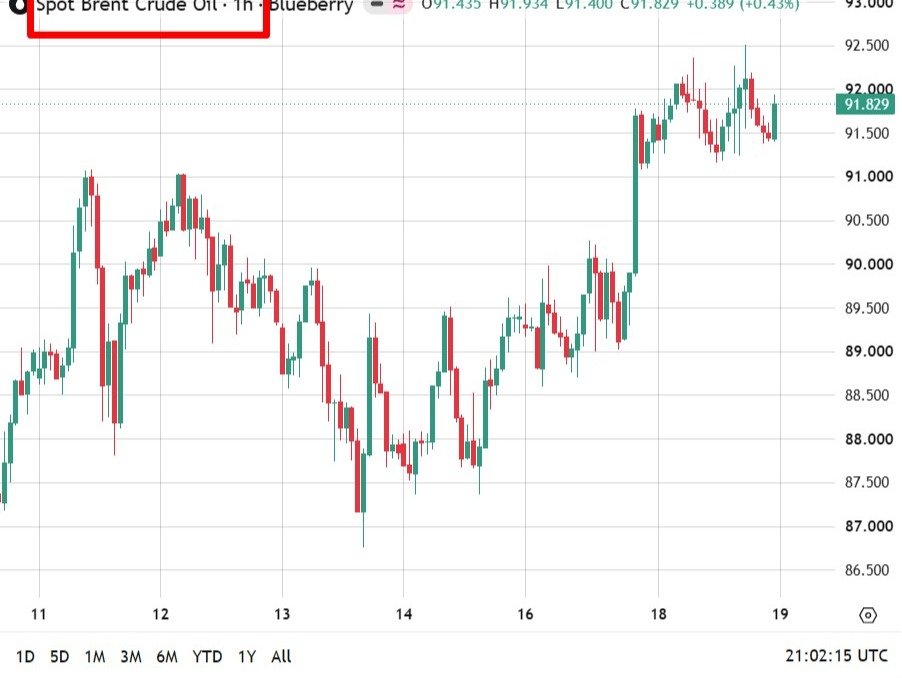902x678 pixels.
Task: Click the Spot Brent Crude Oil title
Action: (x=127, y=6)
